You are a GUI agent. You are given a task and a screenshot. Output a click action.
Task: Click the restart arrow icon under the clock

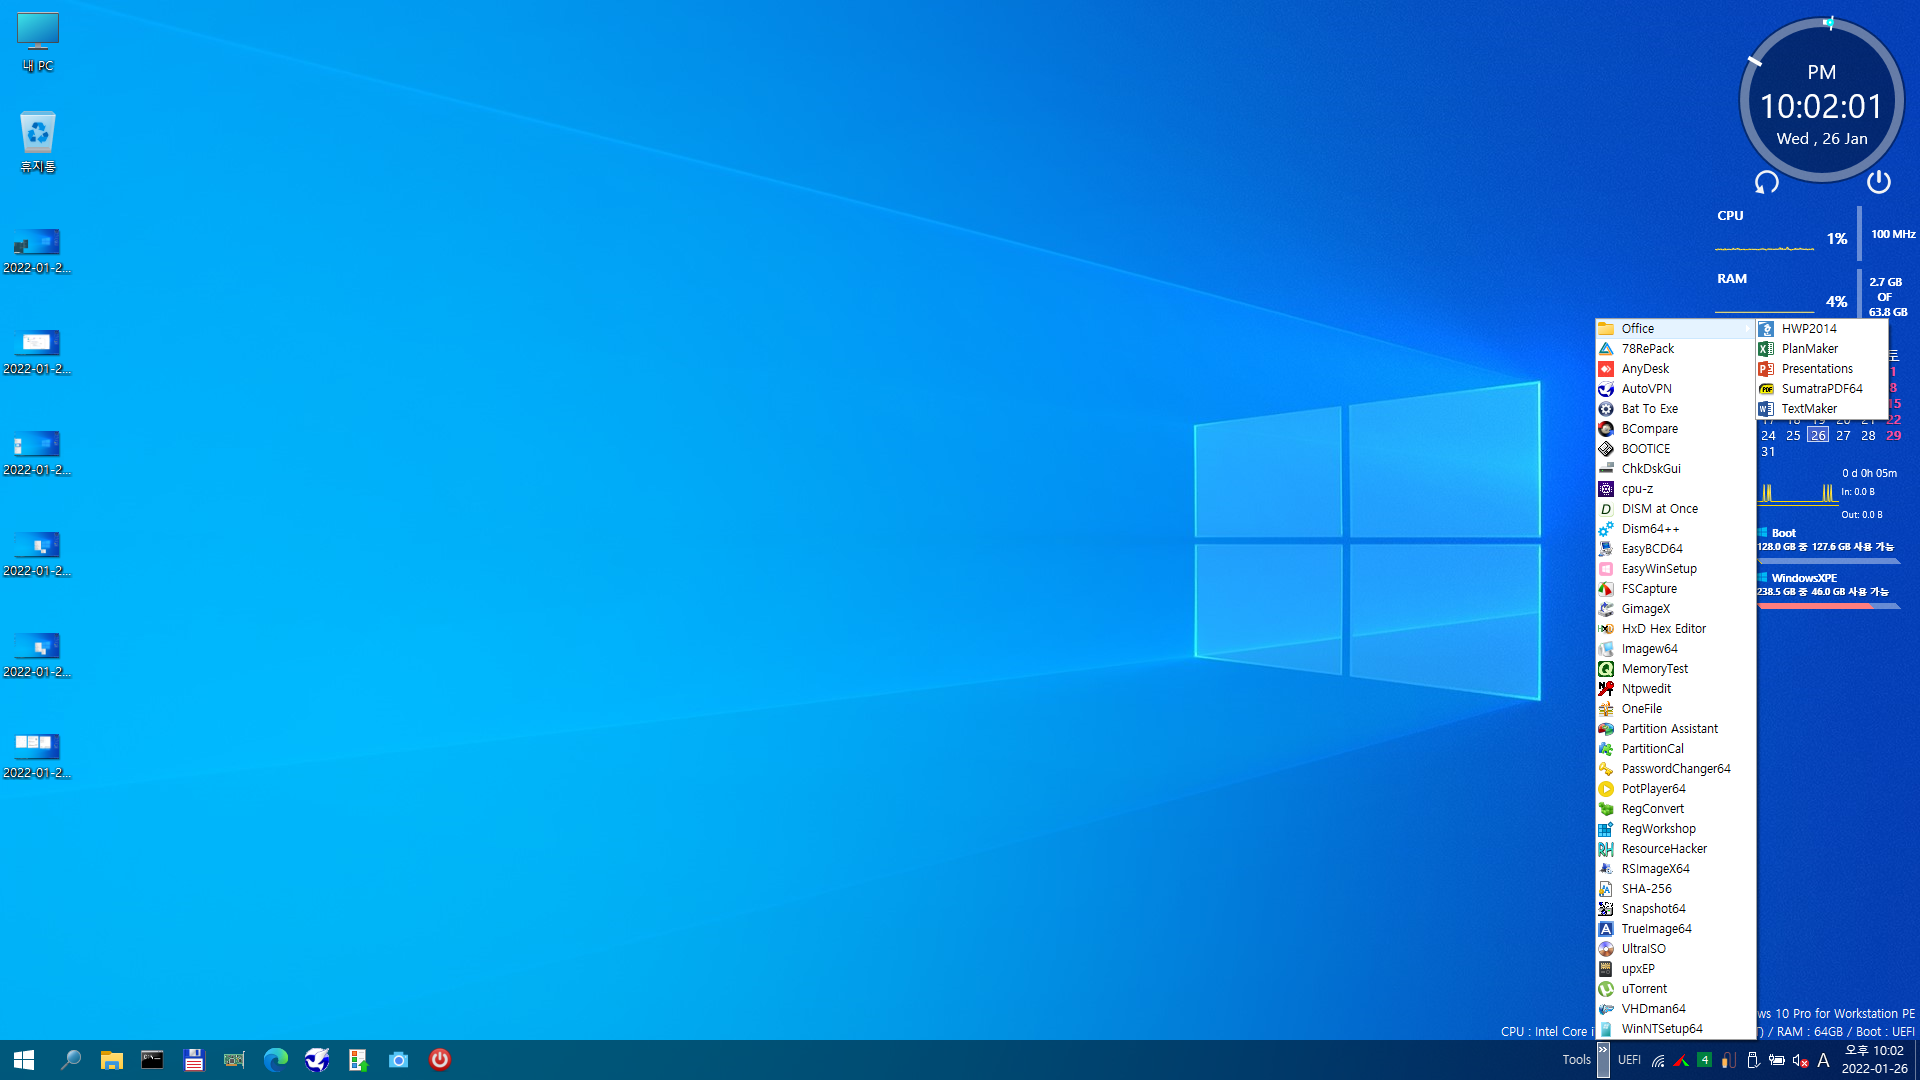point(1767,182)
